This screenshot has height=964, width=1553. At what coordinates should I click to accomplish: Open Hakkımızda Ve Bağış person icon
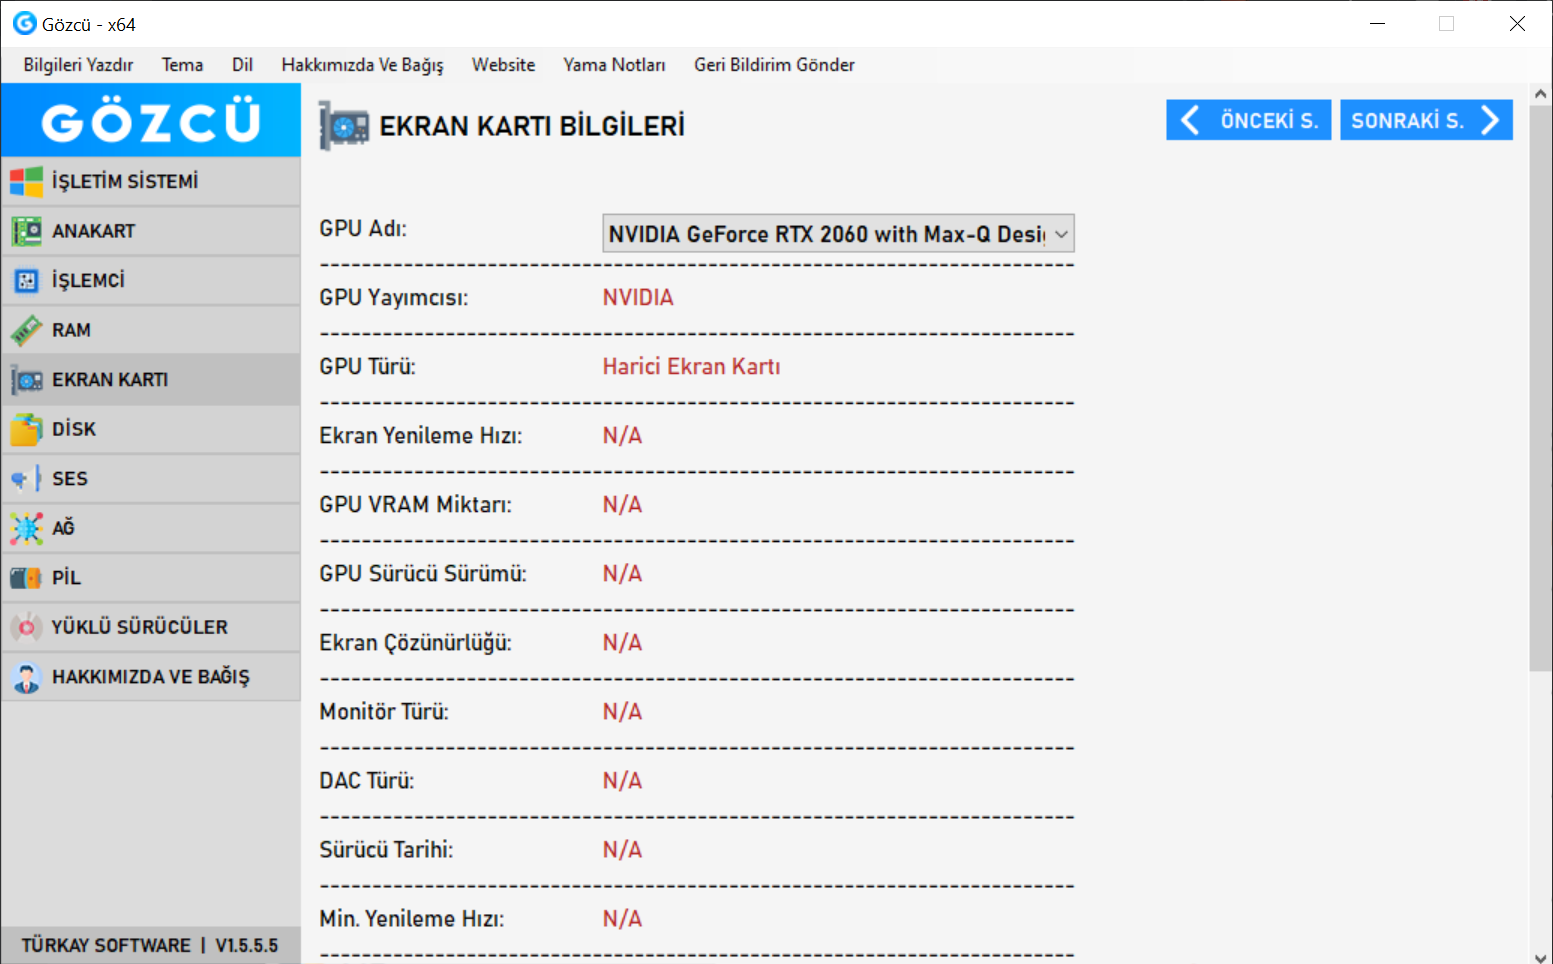coord(26,677)
